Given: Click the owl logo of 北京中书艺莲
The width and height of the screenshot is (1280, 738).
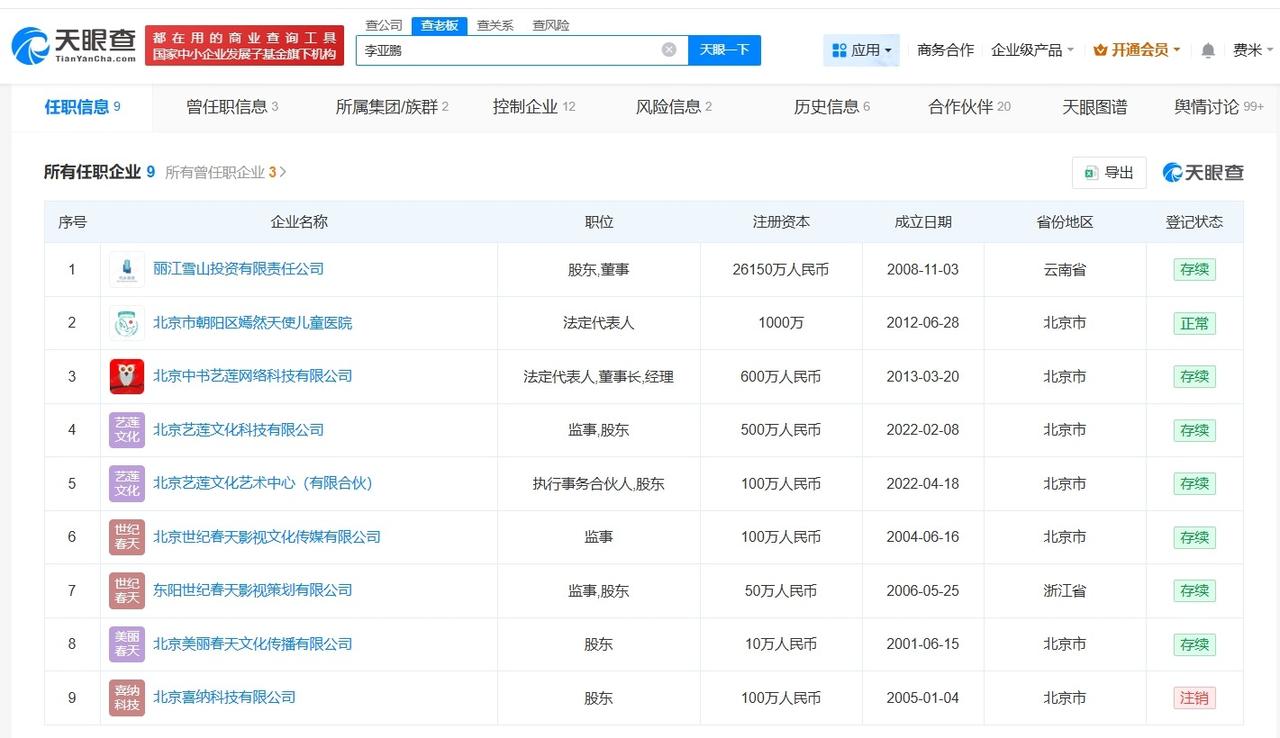Looking at the screenshot, I should point(126,376).
